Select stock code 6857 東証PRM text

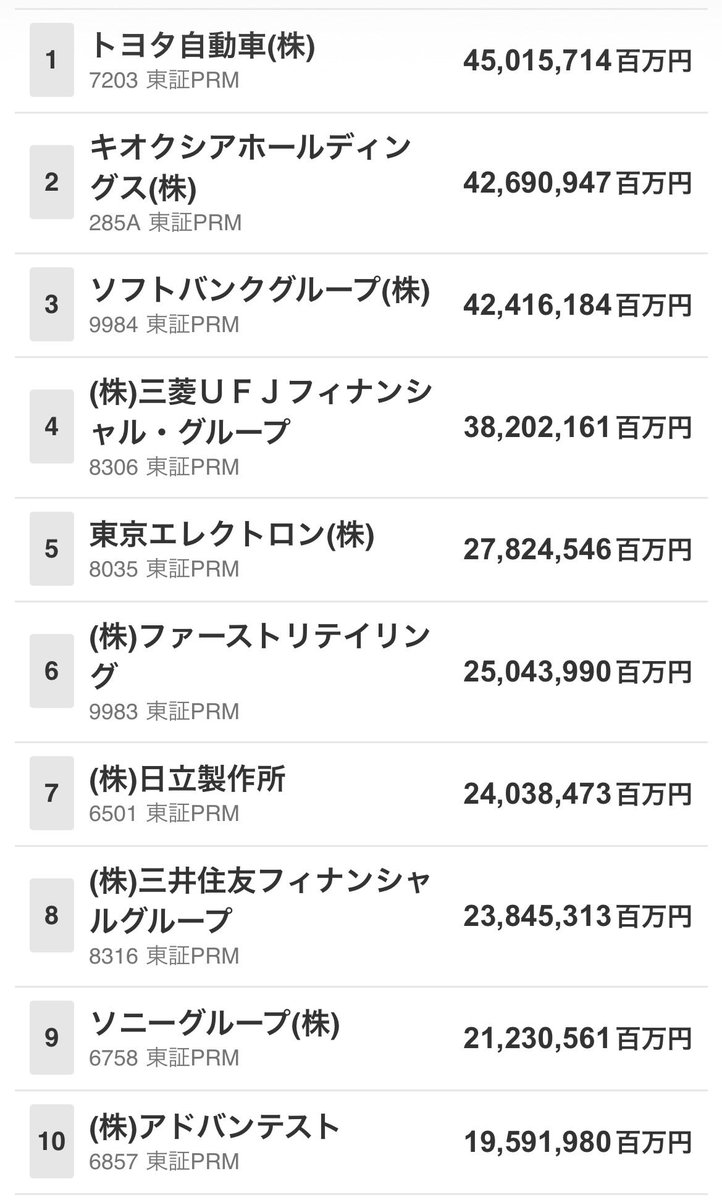(165, 1161)
